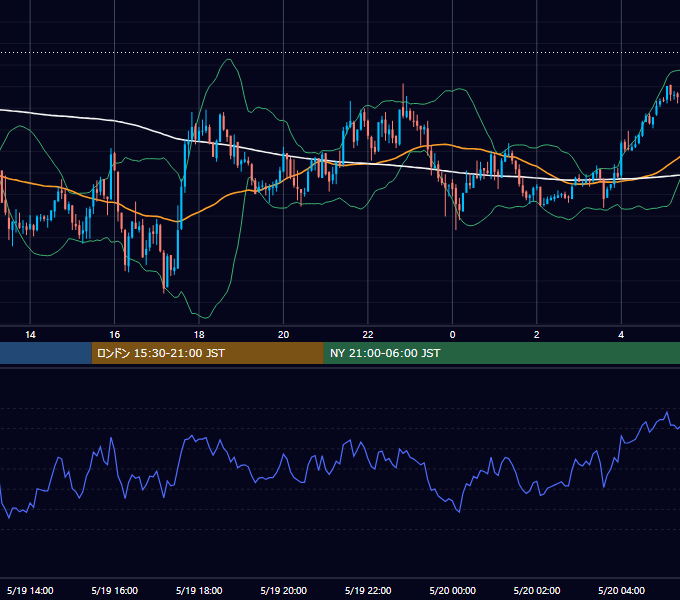This screenshot has width=680, height=600.
Task: Click the 5/19 16:00 date label
Action: coord(114,590)
